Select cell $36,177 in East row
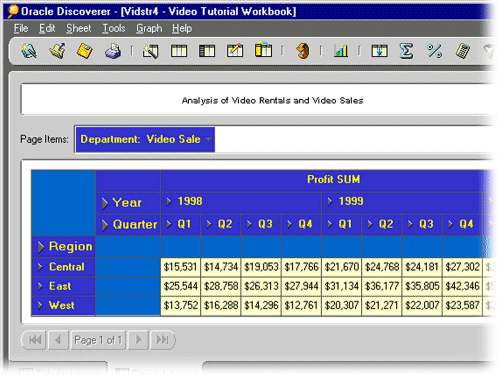 382,286
